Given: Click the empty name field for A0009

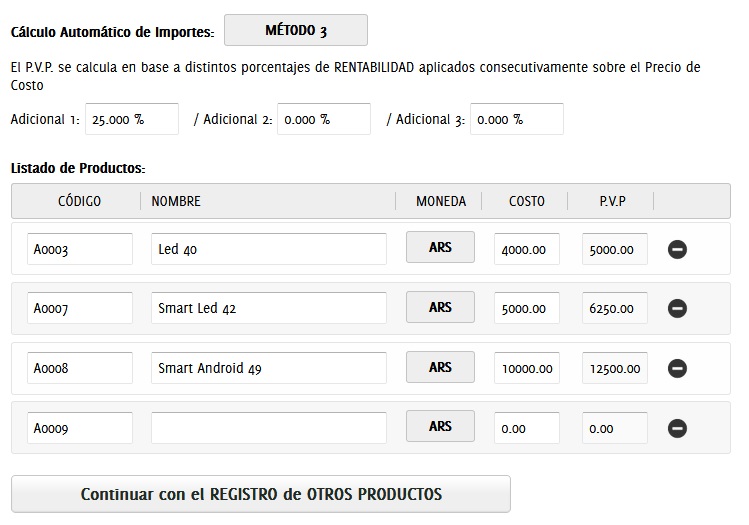Looking at the screenshot, I should [269, 428].
